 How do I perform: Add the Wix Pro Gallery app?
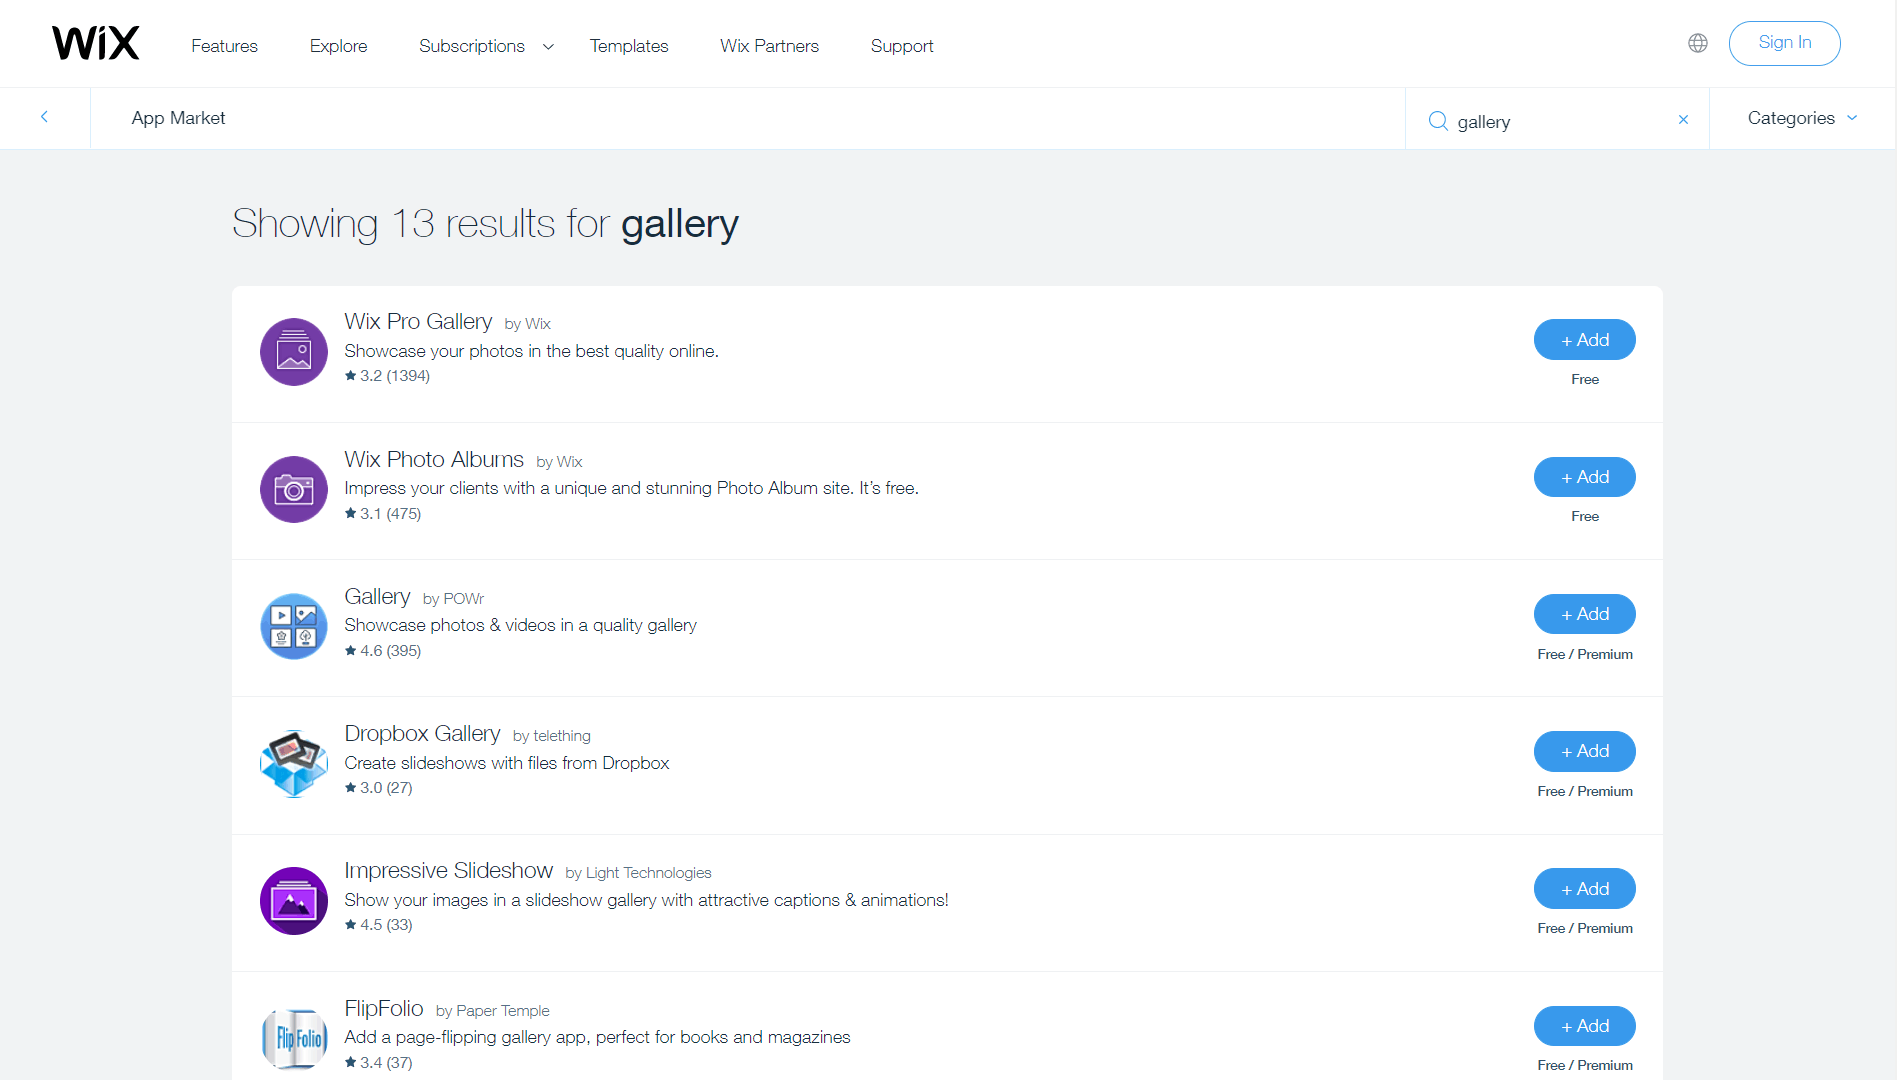click(x=1584, y=340)
